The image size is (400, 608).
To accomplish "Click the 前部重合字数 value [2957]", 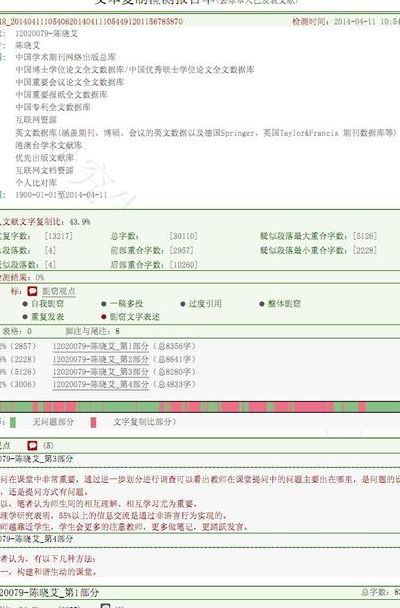I will (181, 250).
